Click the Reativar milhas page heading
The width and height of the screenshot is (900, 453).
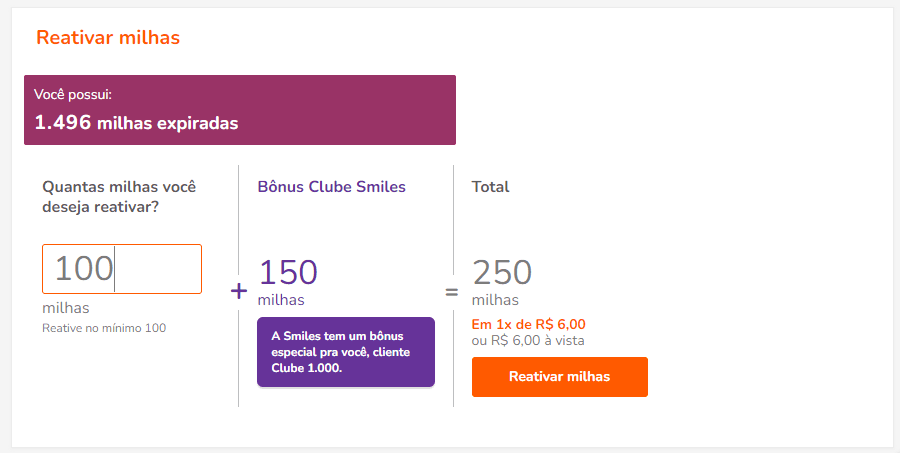pos(108,38)
